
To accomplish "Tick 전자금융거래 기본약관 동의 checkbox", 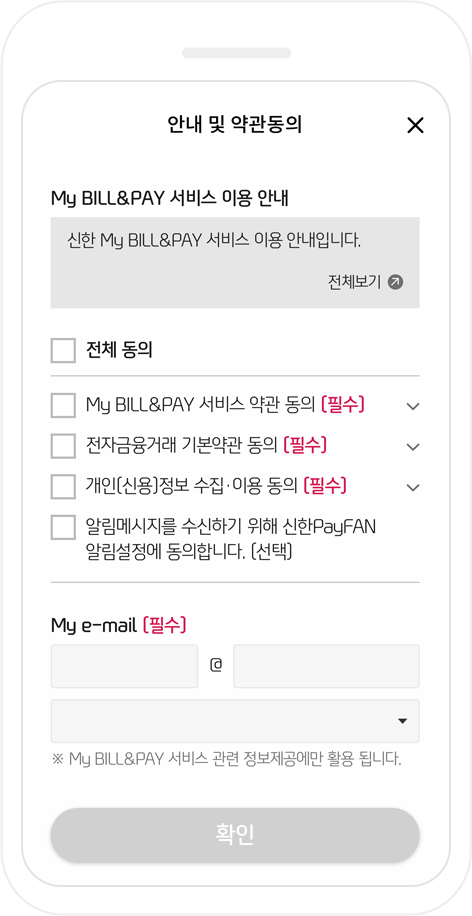I will (63, 446).
